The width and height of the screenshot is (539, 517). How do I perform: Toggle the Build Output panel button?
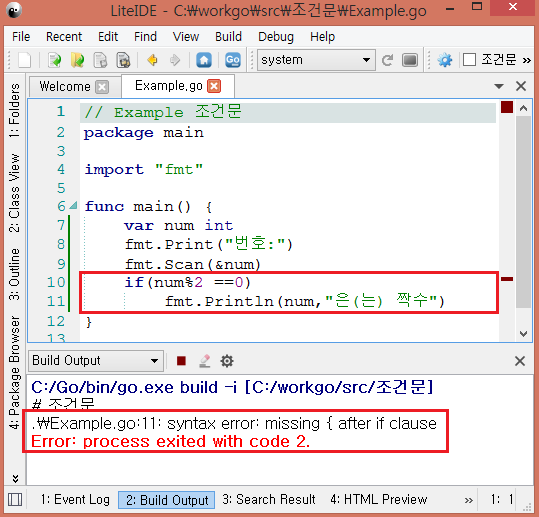167,500
